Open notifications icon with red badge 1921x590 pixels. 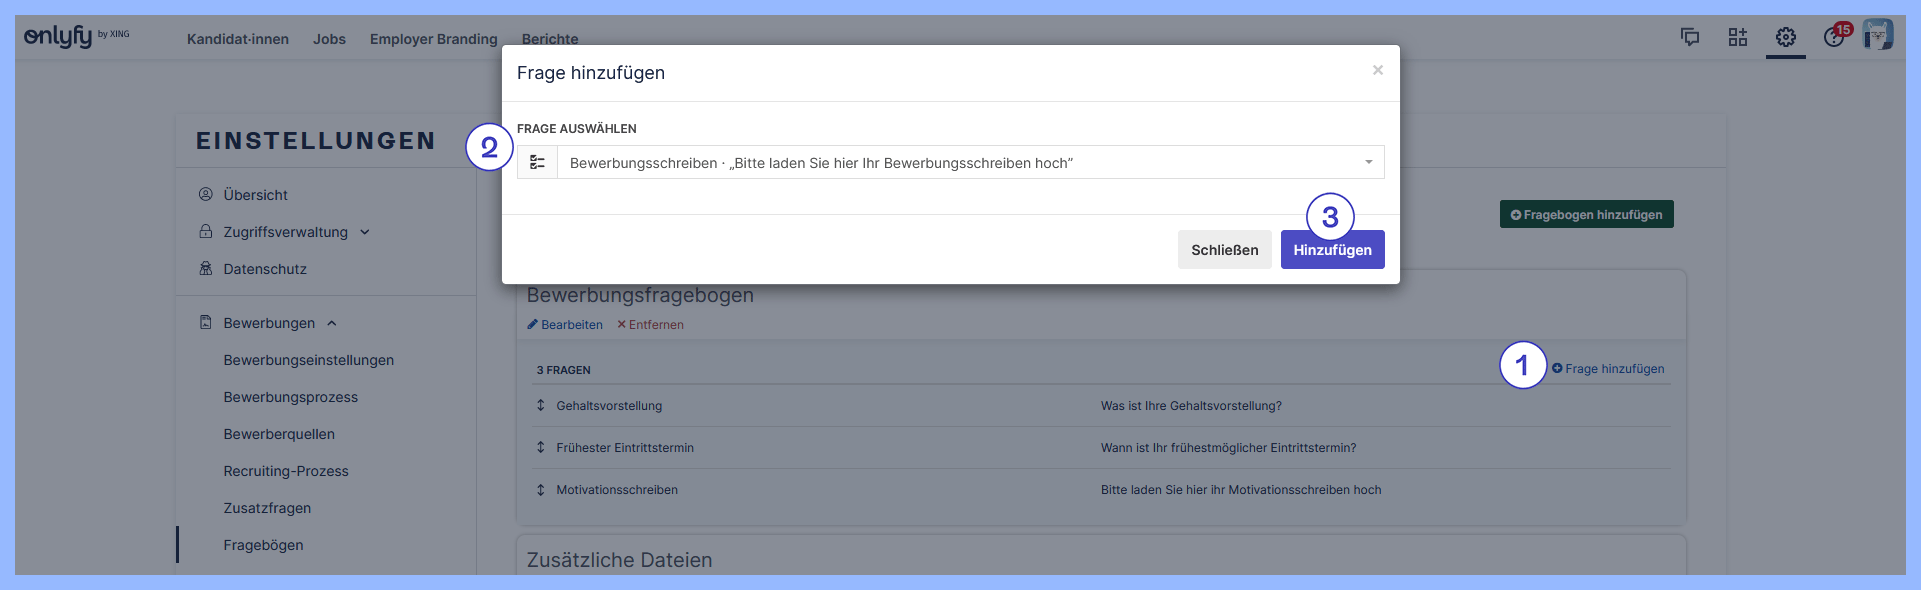pyautogui.click(x=1834, y=37)
